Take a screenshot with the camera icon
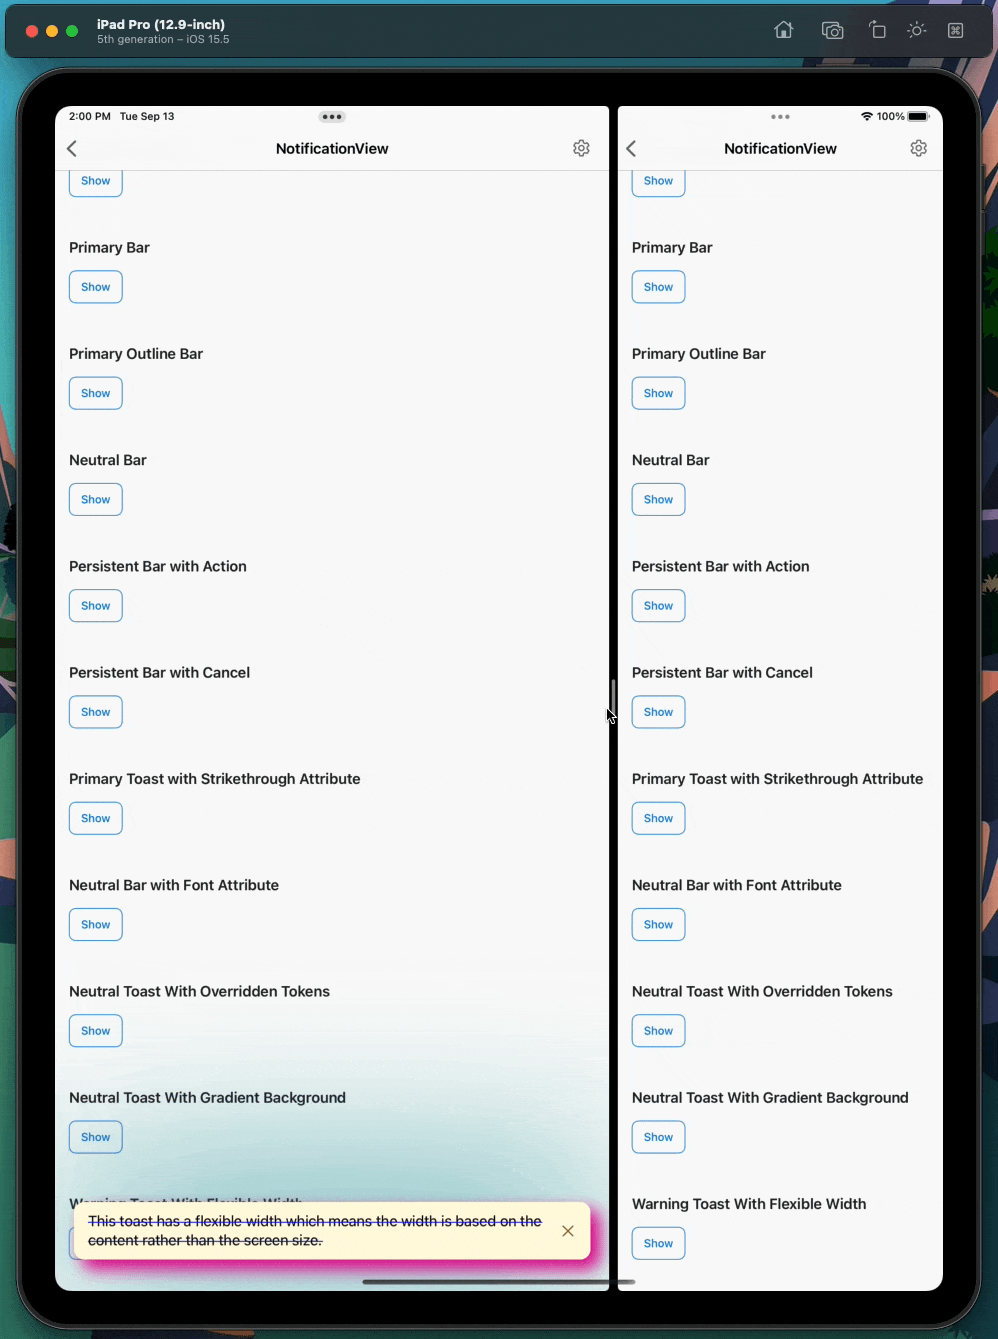The height and width of the screenshot is (1339, 998). pos(832,30)
